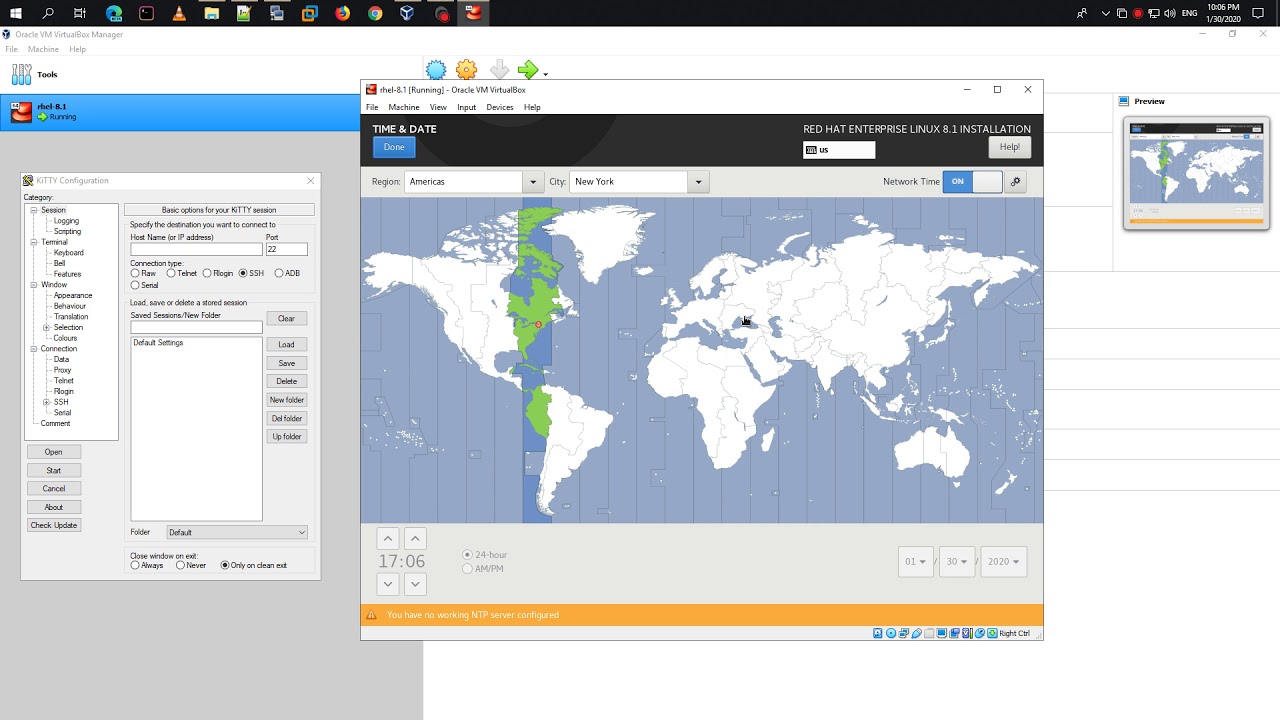The image size is (1280, 720).
Task: Click the hard disk activity status icon
Action: click(x=878, y=633)
